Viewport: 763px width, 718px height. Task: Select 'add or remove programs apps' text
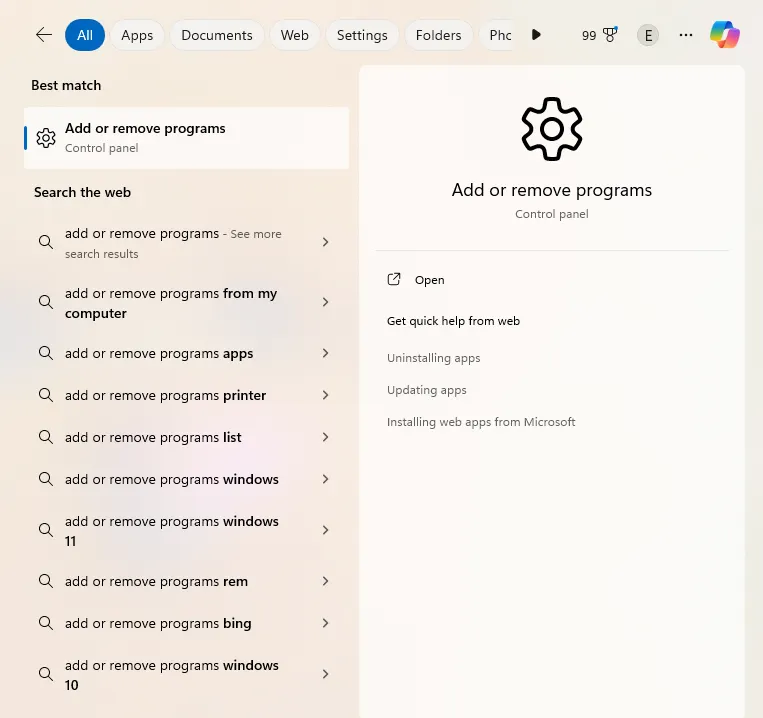point(159,353)
